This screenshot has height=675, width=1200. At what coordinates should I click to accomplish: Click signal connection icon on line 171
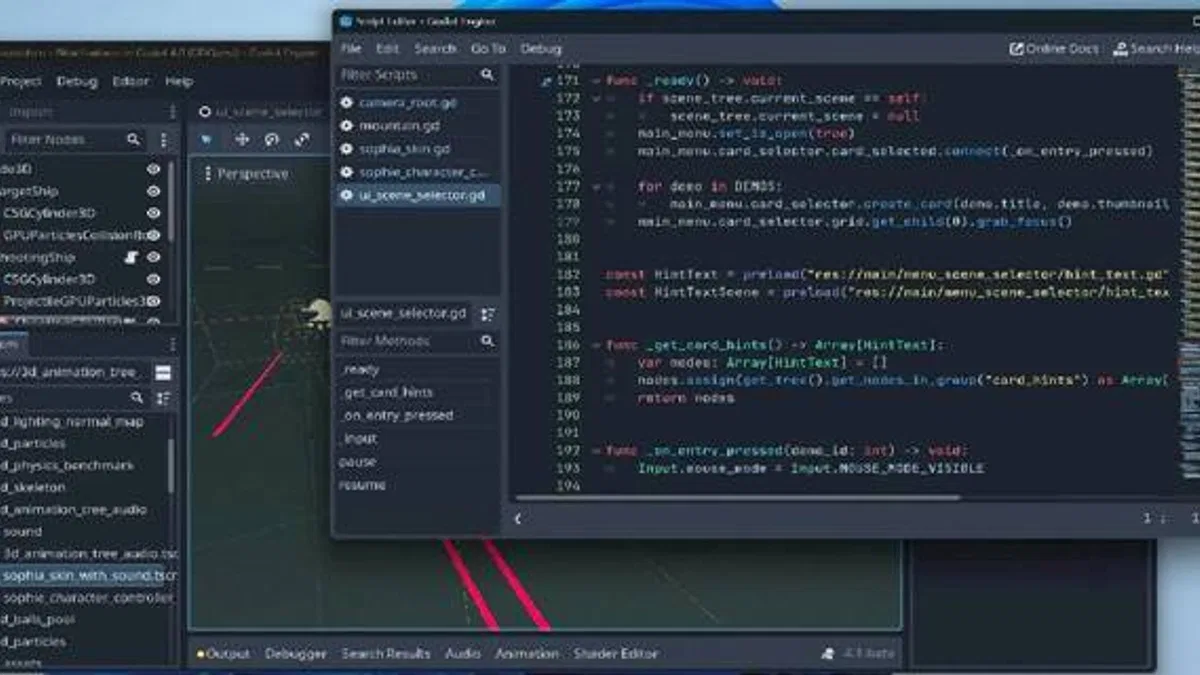[546, 81]
